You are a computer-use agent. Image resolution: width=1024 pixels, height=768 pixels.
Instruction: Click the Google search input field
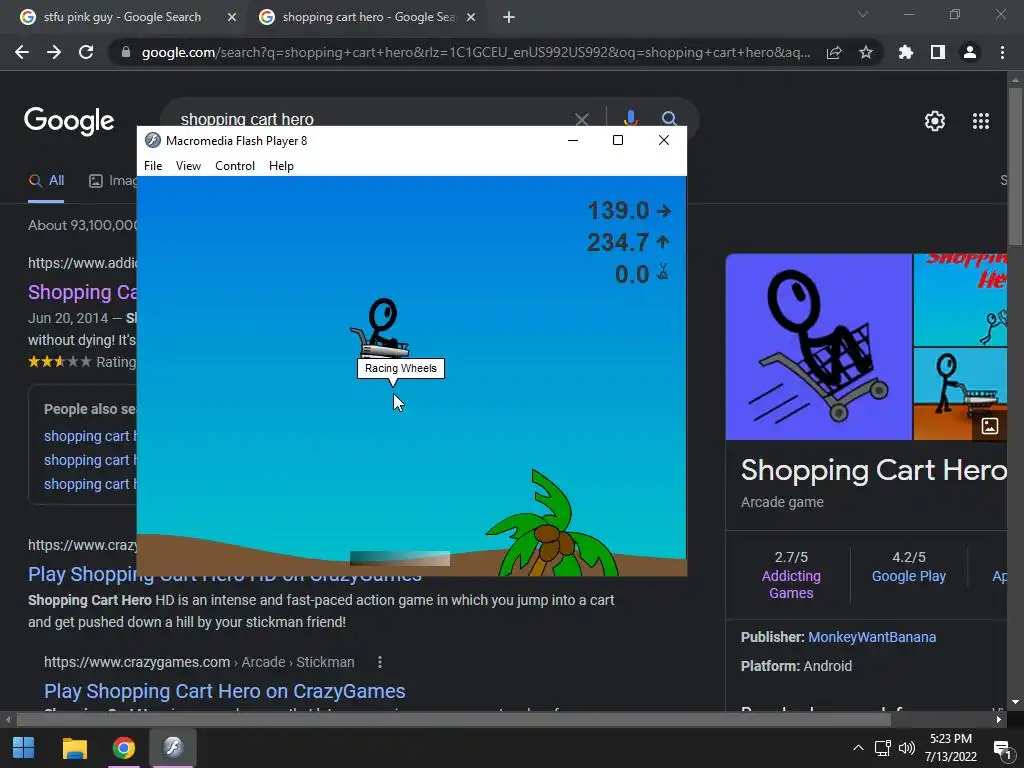372,119
